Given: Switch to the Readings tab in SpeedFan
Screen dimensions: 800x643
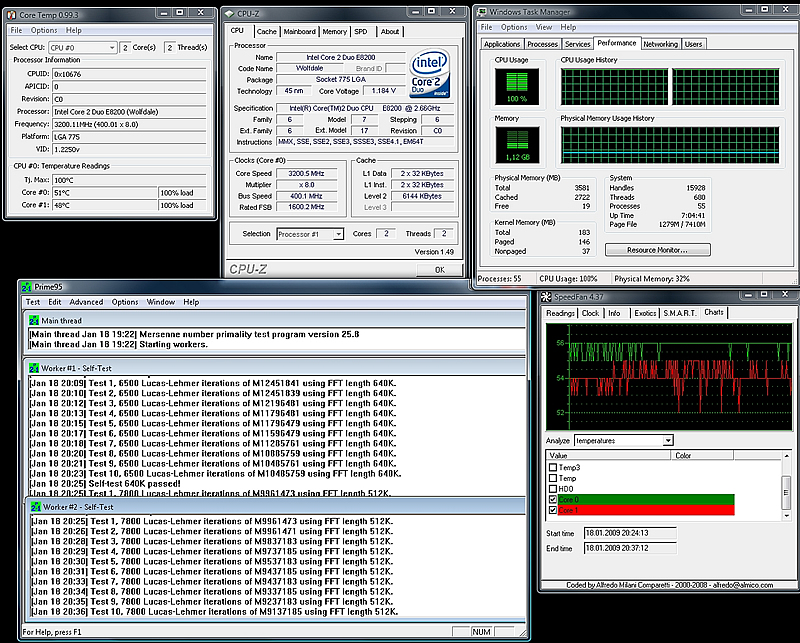Looking at the screenshot, I should (x=560, y=313).
